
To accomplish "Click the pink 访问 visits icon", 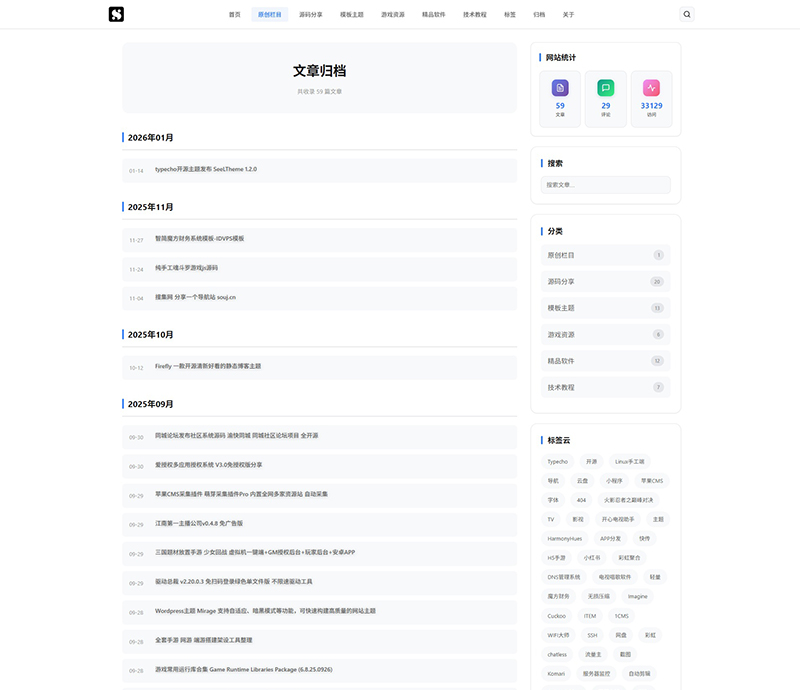I will click(x=652, y=88).
